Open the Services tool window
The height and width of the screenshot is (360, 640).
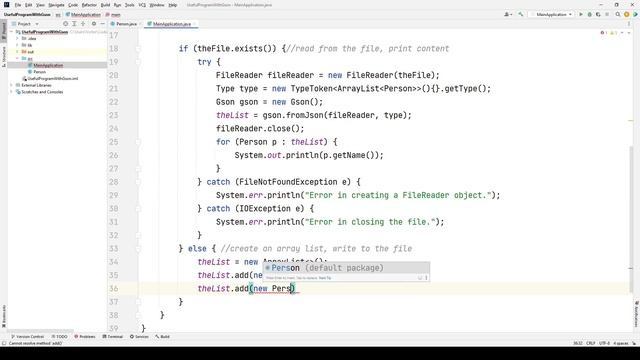[139, 337]
